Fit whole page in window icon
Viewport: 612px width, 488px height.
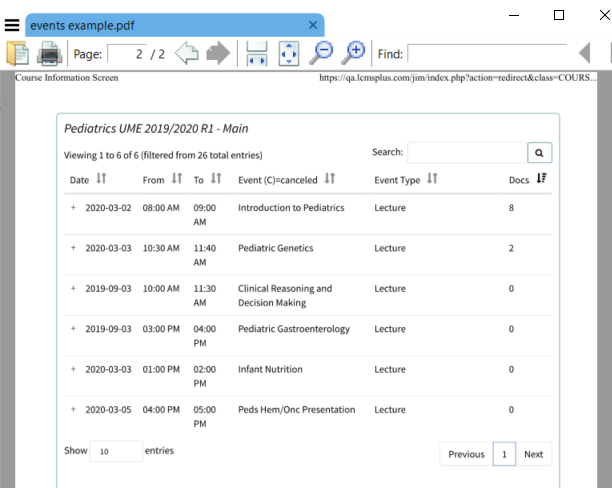click(x=289, y=53)
